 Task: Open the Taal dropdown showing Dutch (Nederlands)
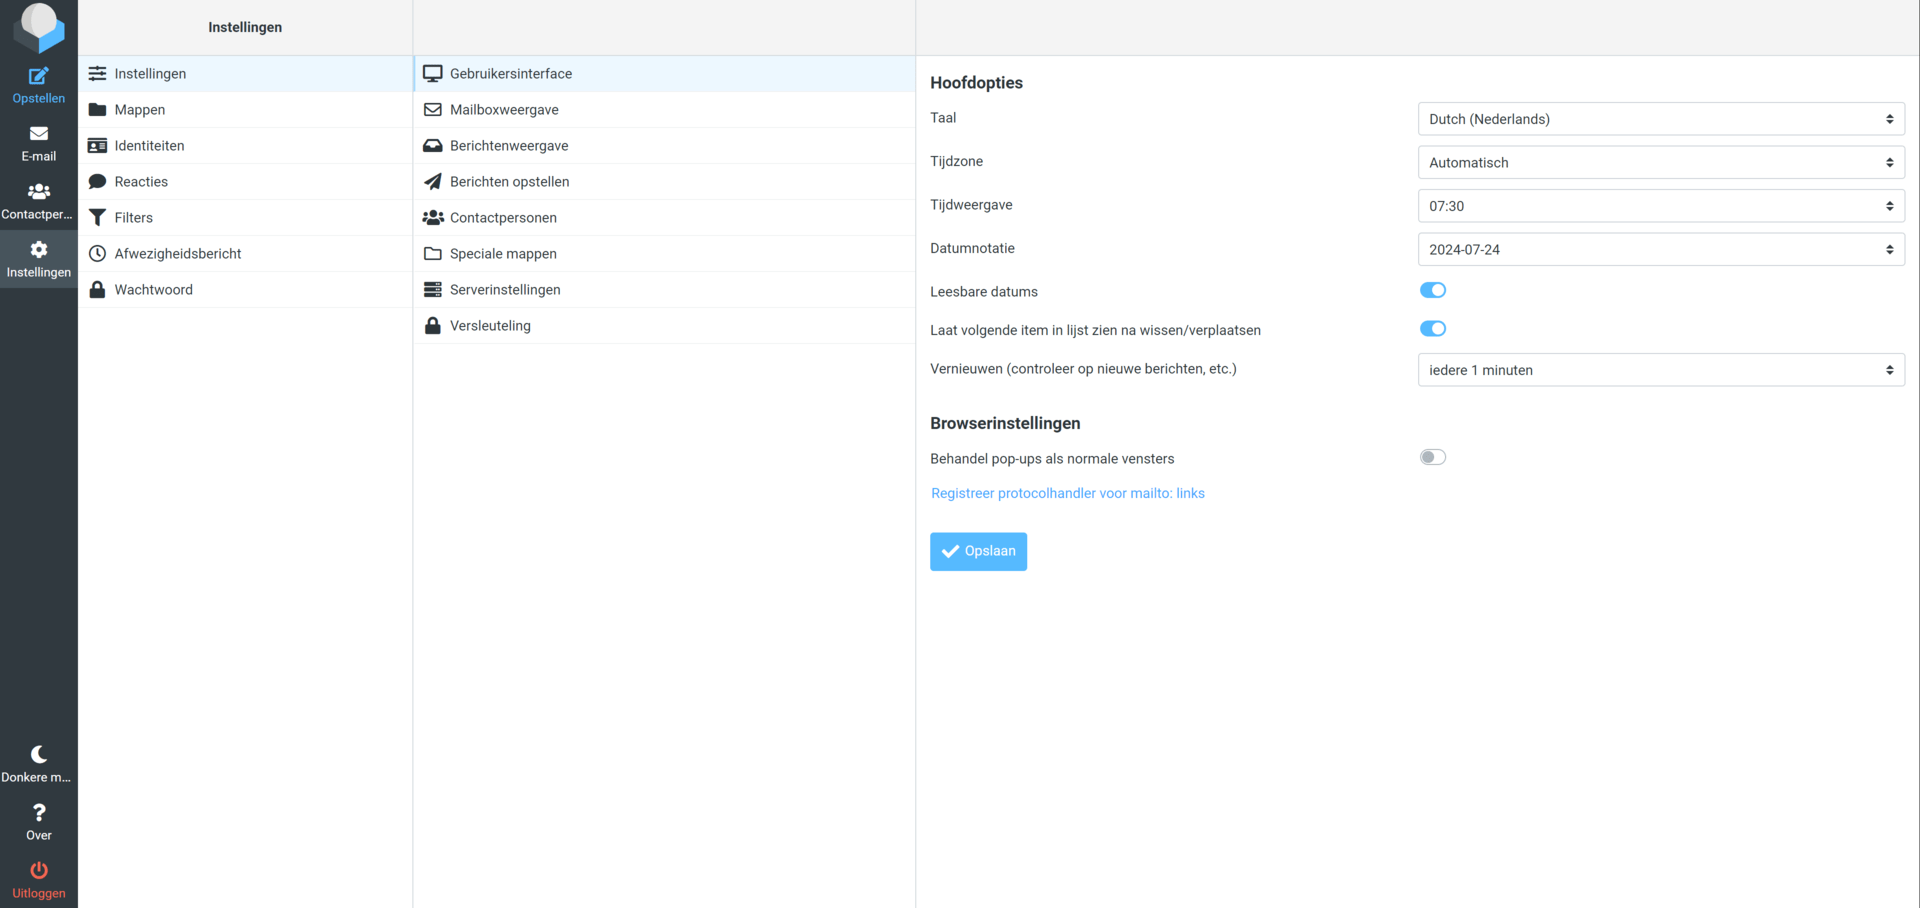(1660, 119)
